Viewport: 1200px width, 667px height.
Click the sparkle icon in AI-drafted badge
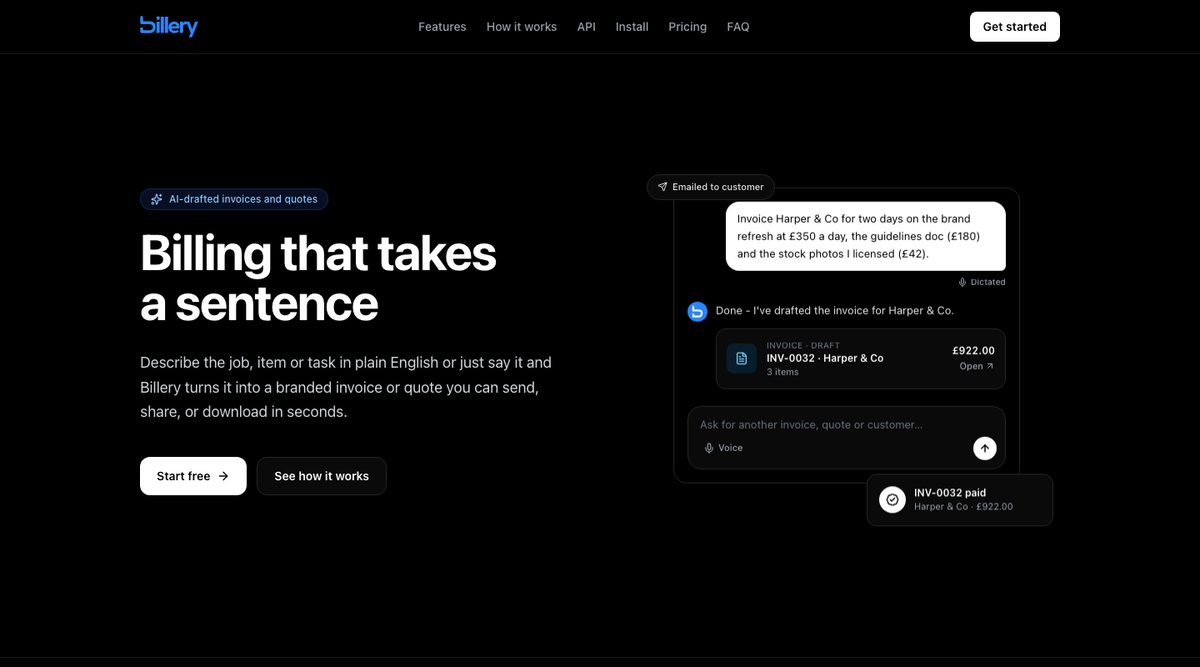coord(157,199)
